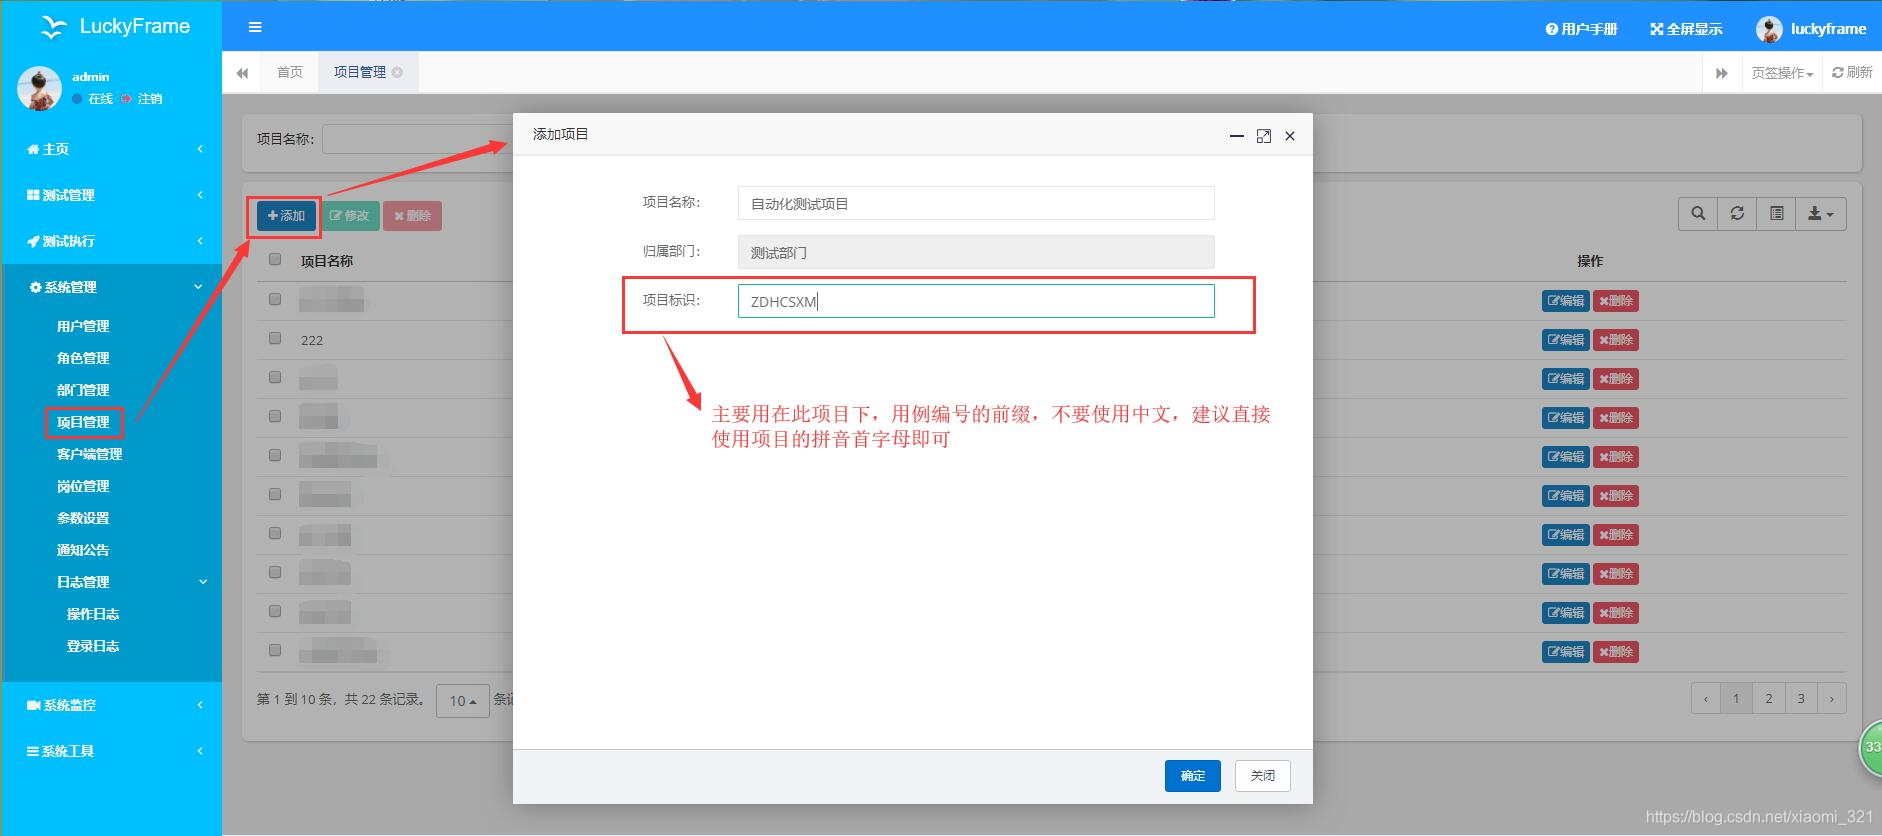Click the 项目名称 input in the dialog
This screenshot has width=1882, height=836.
pos(976,203)
